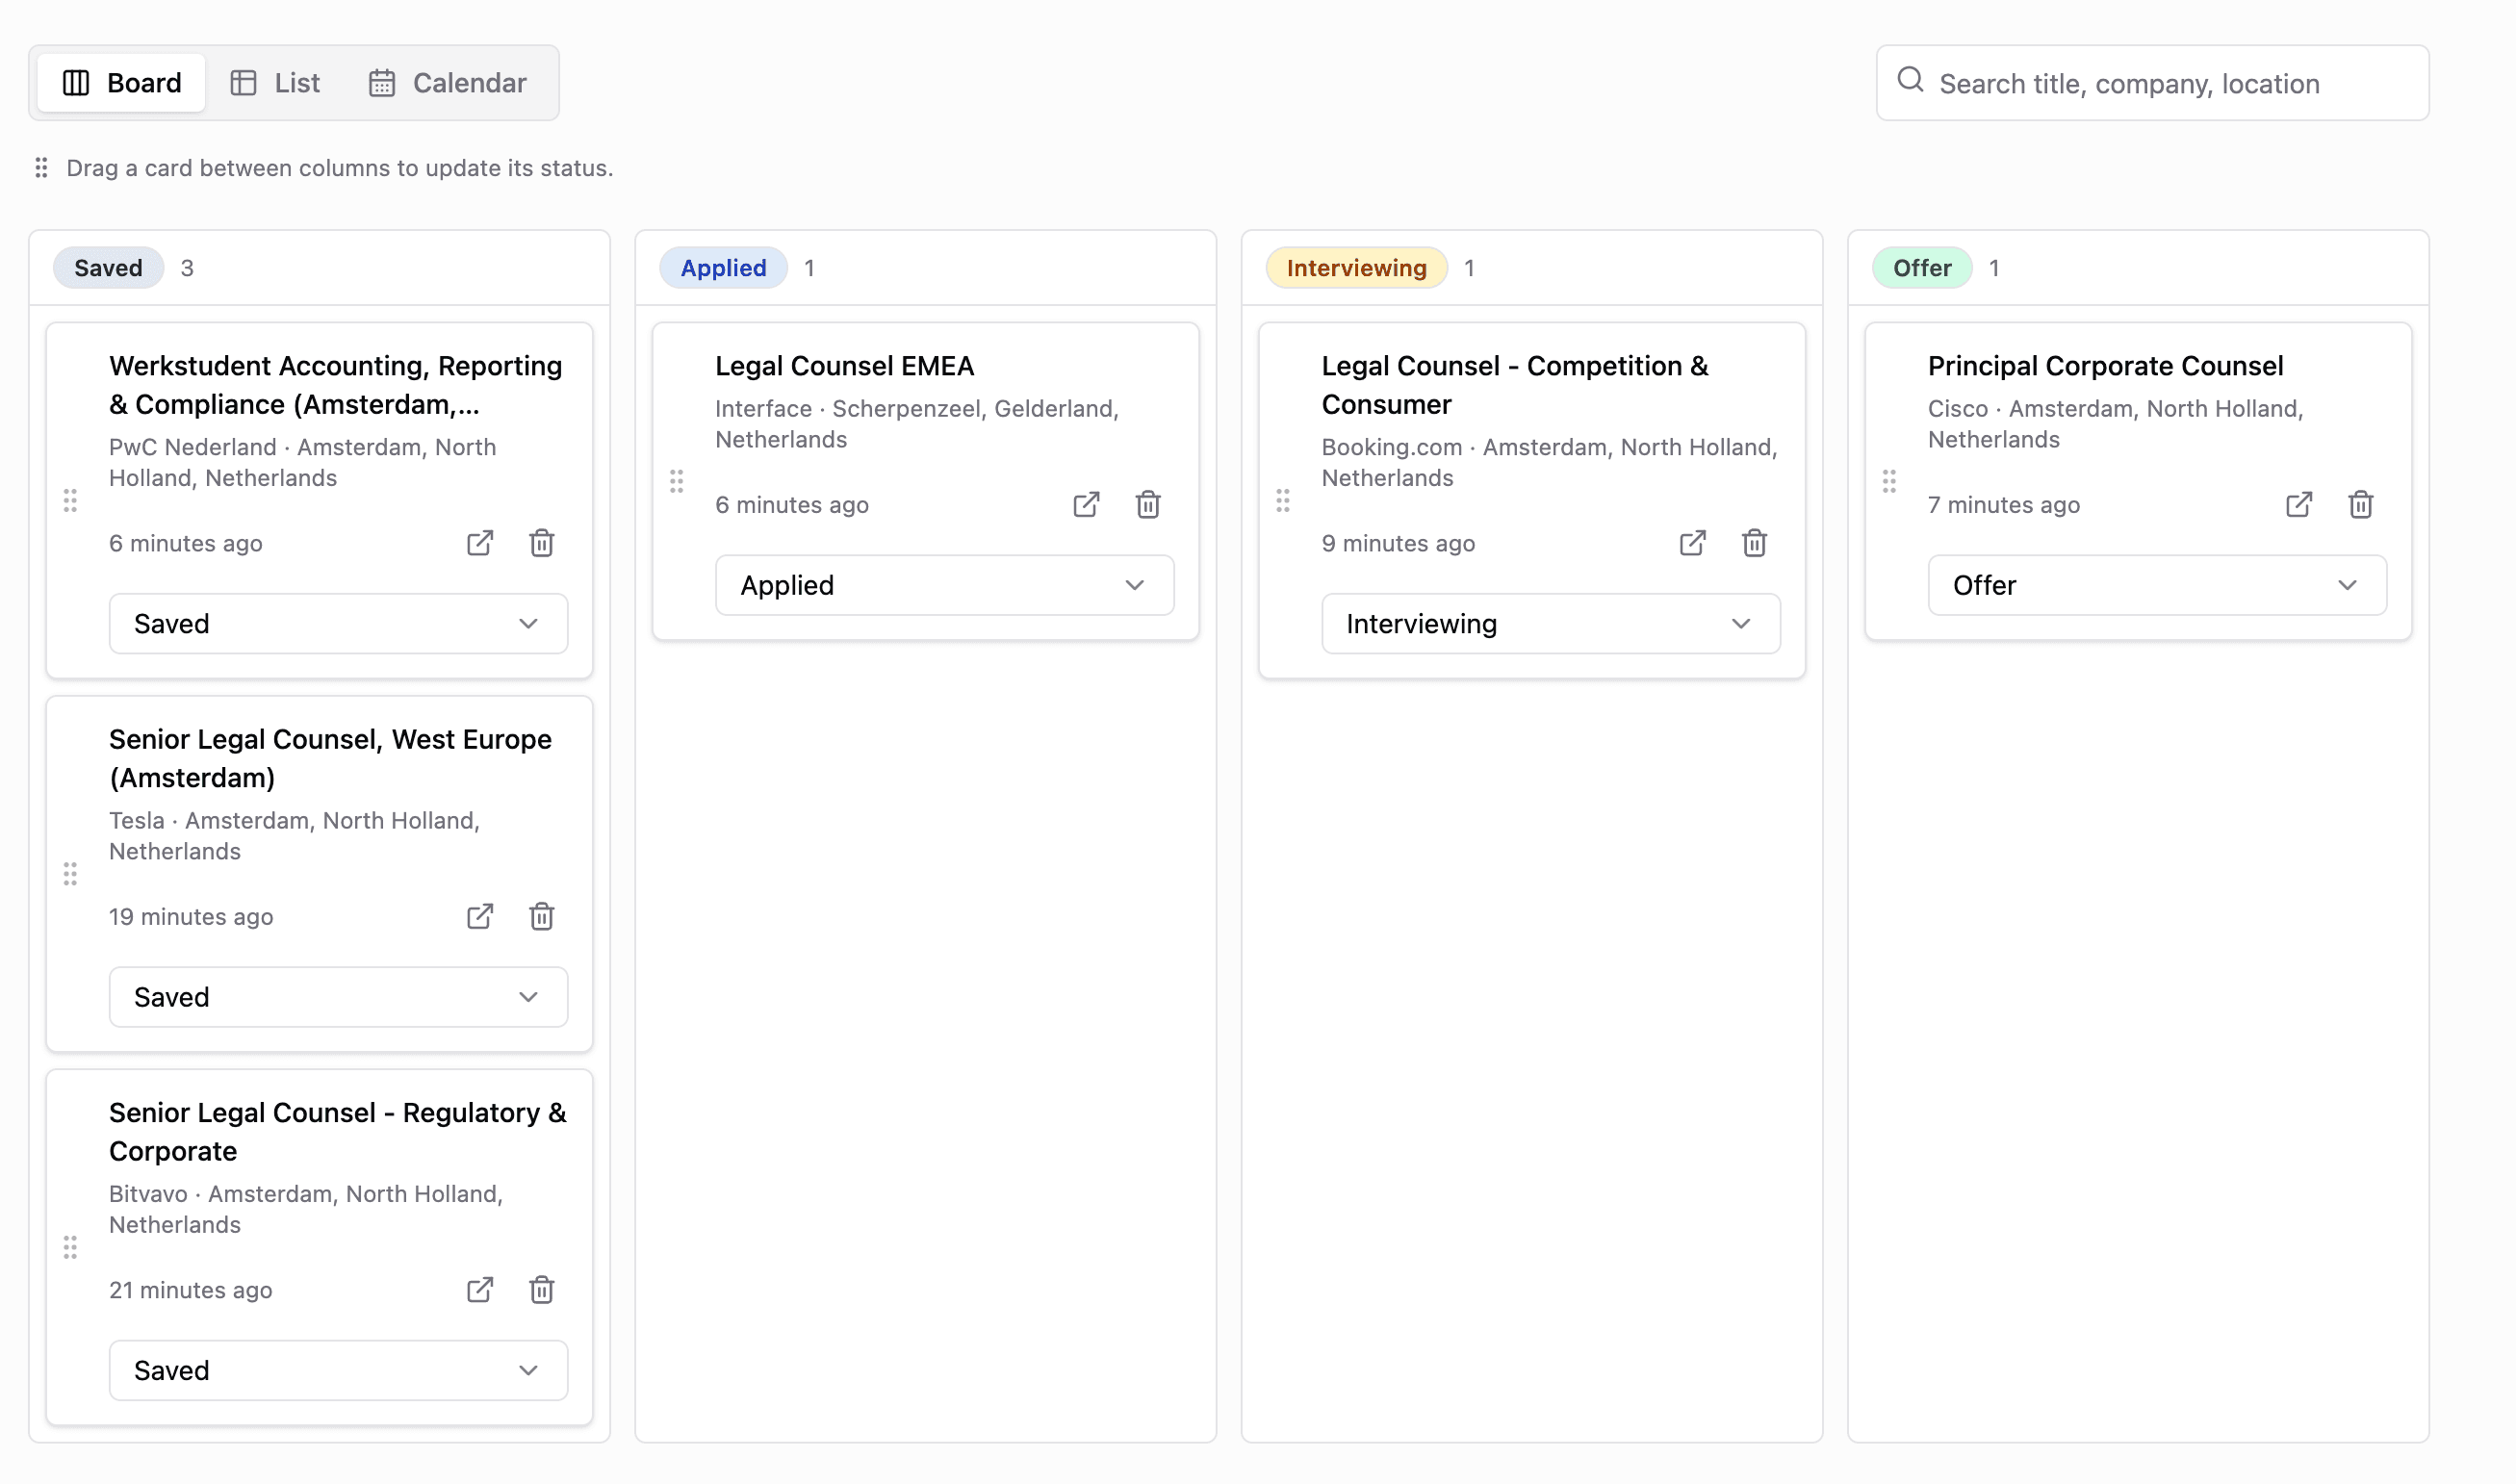Open the Werkstudent Accounting, Reporting & Compliance title

point(336,385)
